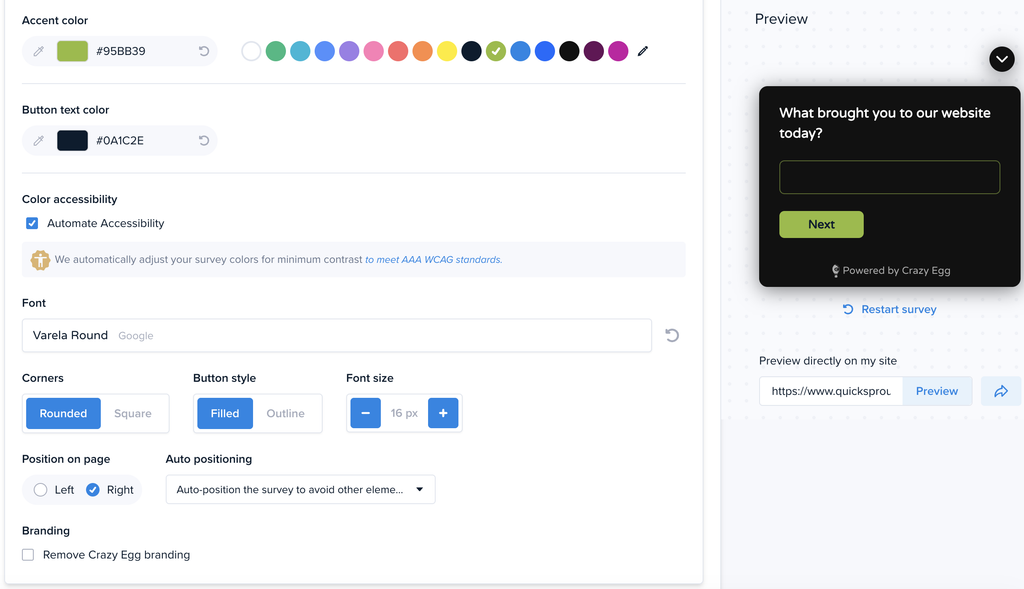Viewport: 1024px width, 589px height.
Task: Click the #95BB39 accent color preview box
Action: [72, 51]
